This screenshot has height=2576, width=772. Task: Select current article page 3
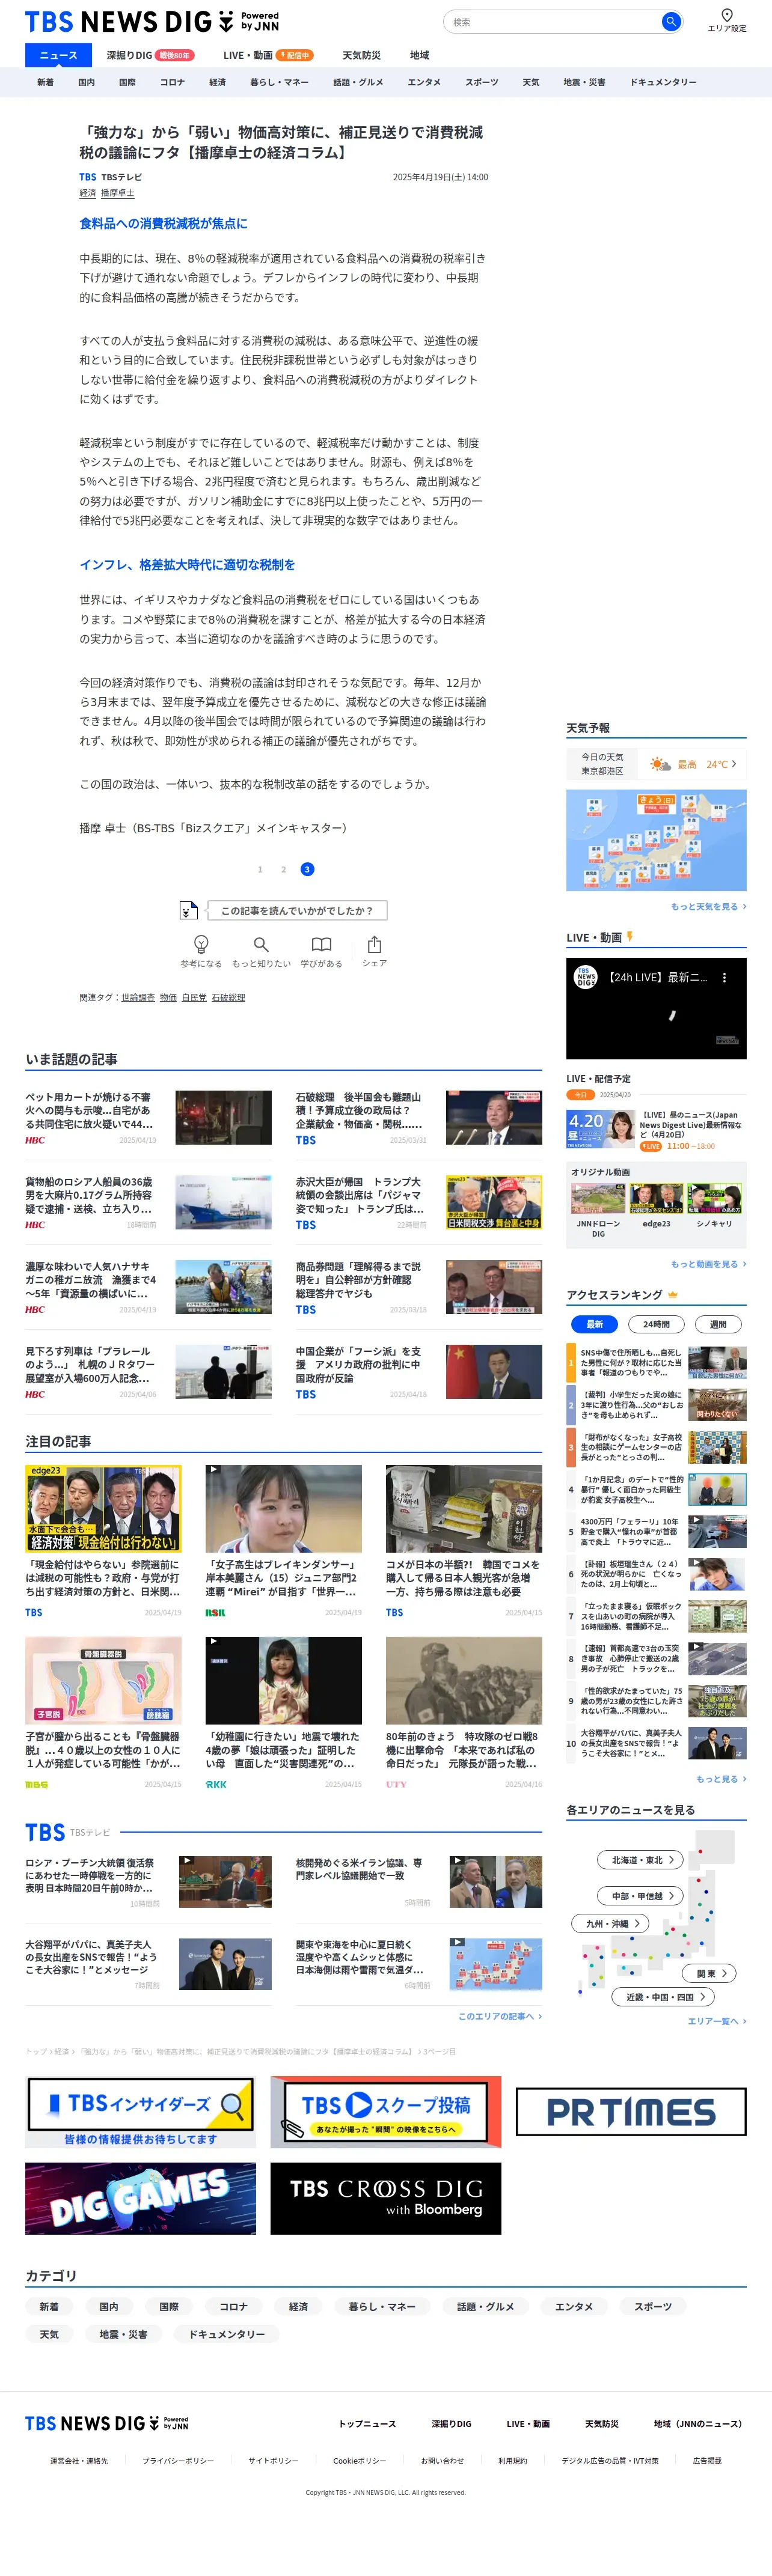(x=307, y=869)
